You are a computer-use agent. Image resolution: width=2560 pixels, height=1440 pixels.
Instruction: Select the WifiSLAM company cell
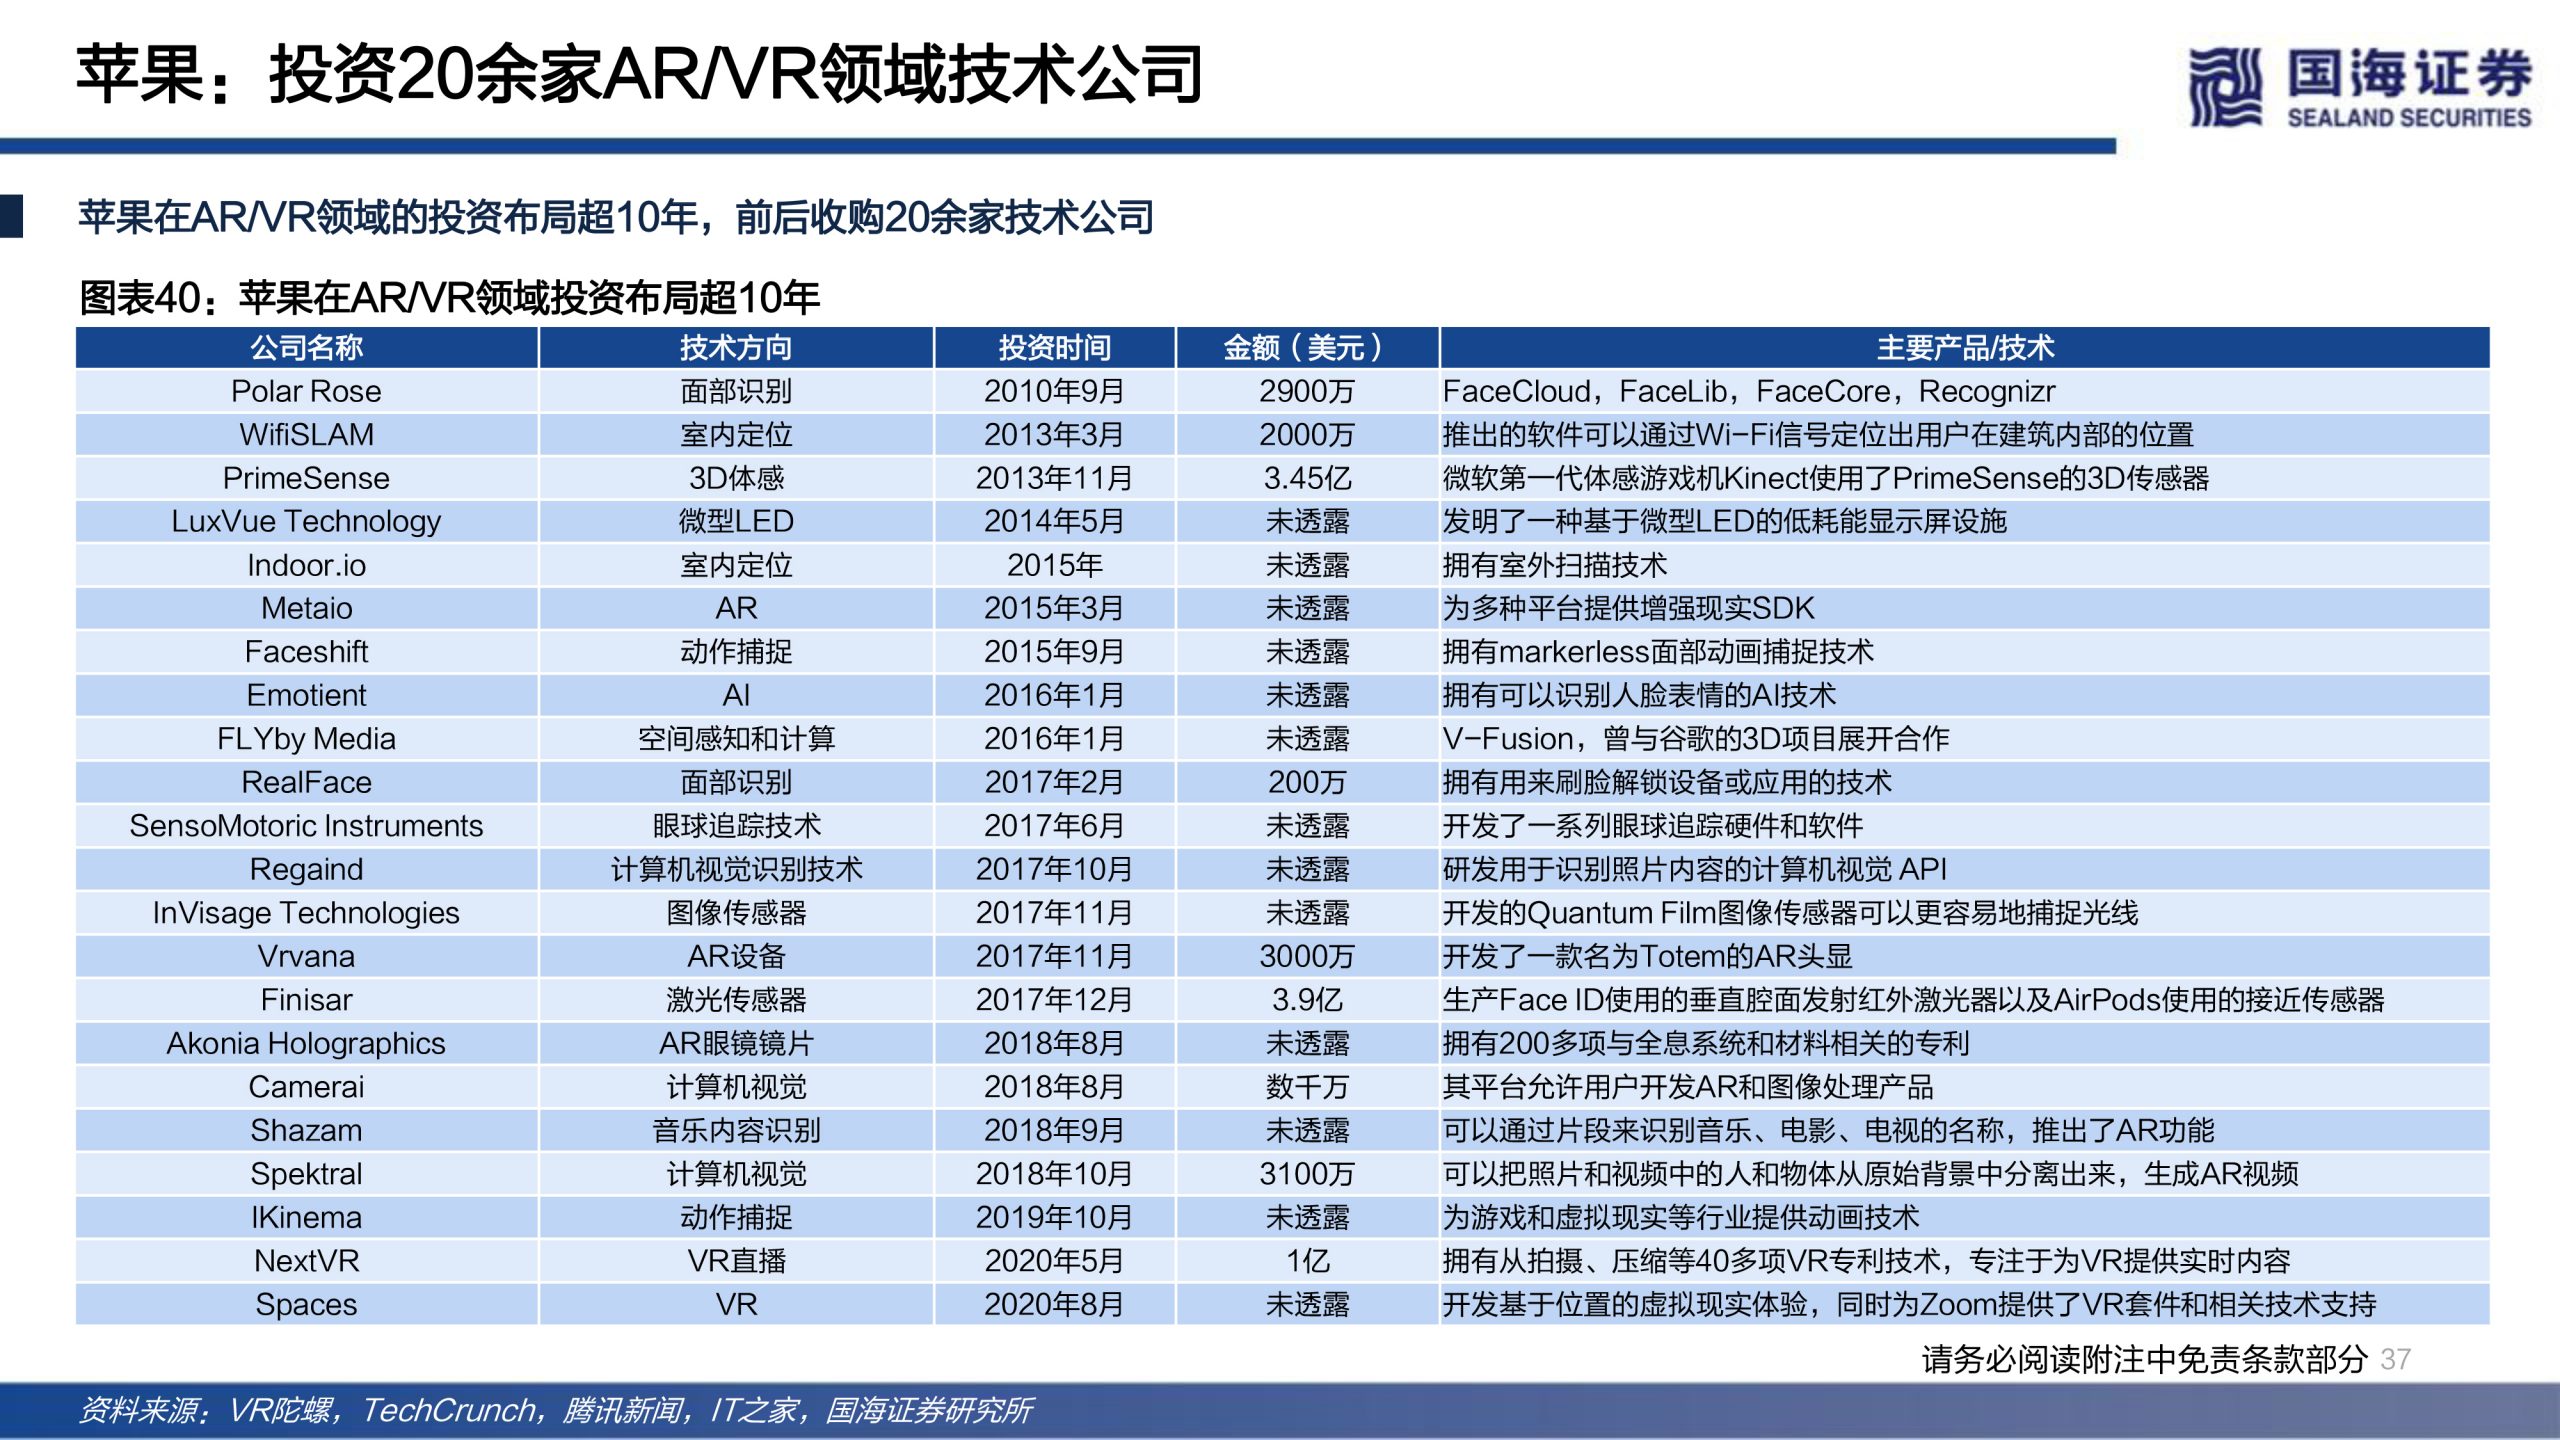tap(306, 434)
